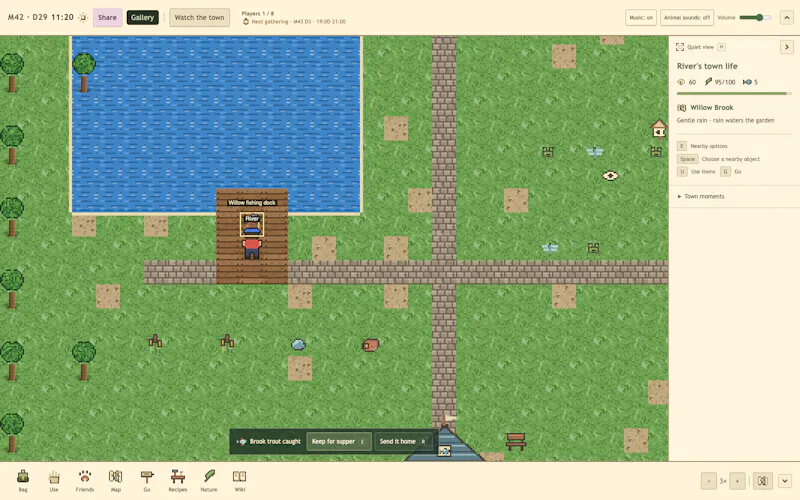
Task: Toggle Music on/off button
Action: [641, 17]
